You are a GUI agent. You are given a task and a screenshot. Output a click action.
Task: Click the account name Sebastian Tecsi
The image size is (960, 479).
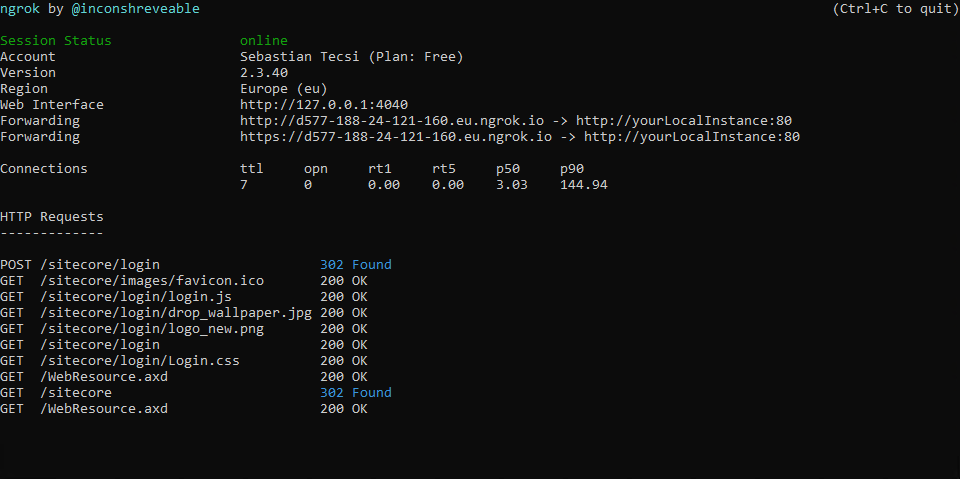300,57
